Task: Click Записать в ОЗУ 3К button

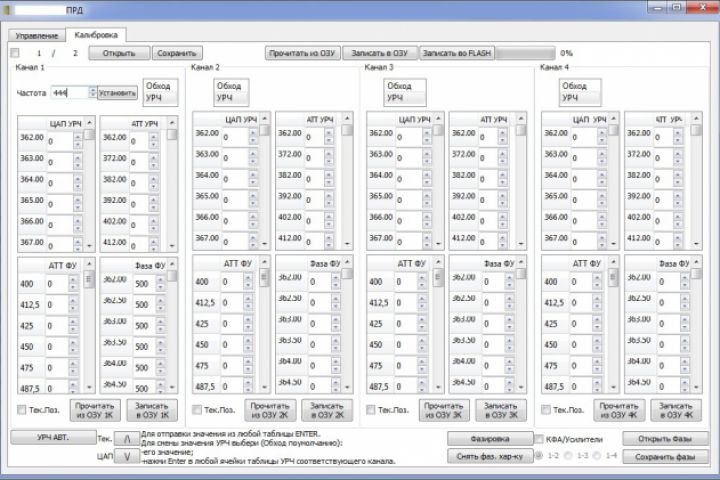Action: [501, 410]
